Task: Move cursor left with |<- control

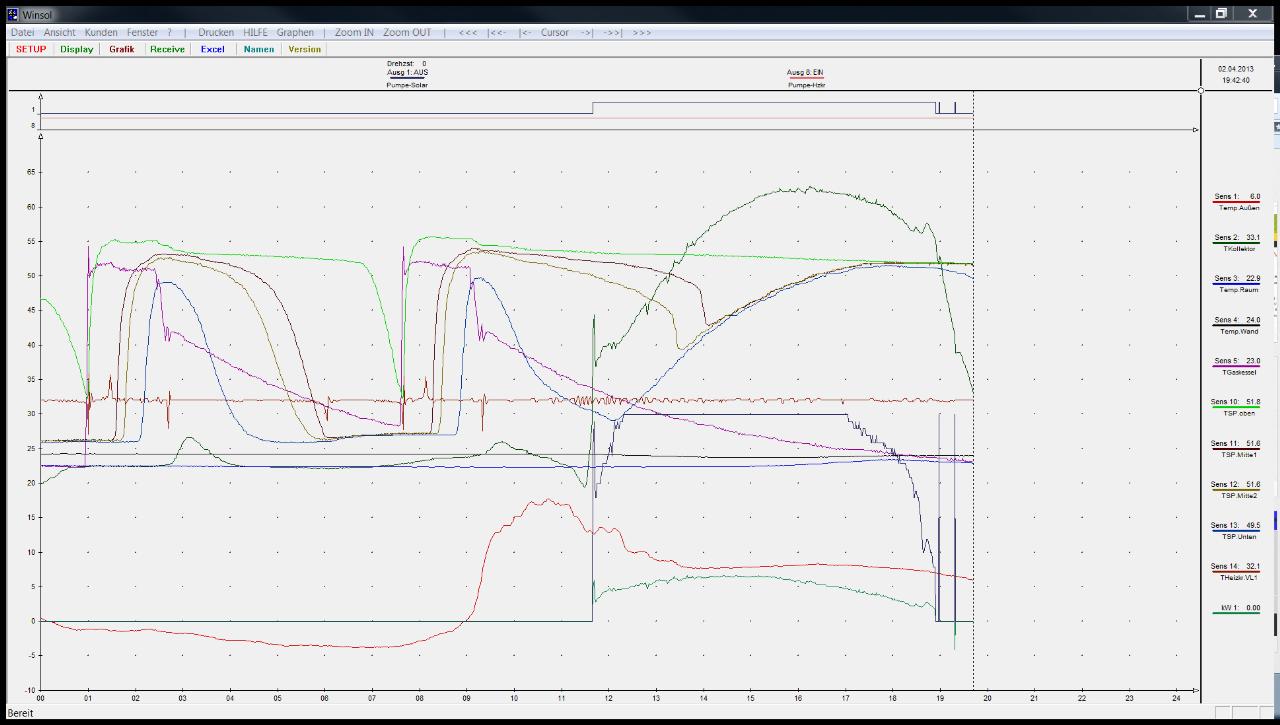Action: point(526,32)
